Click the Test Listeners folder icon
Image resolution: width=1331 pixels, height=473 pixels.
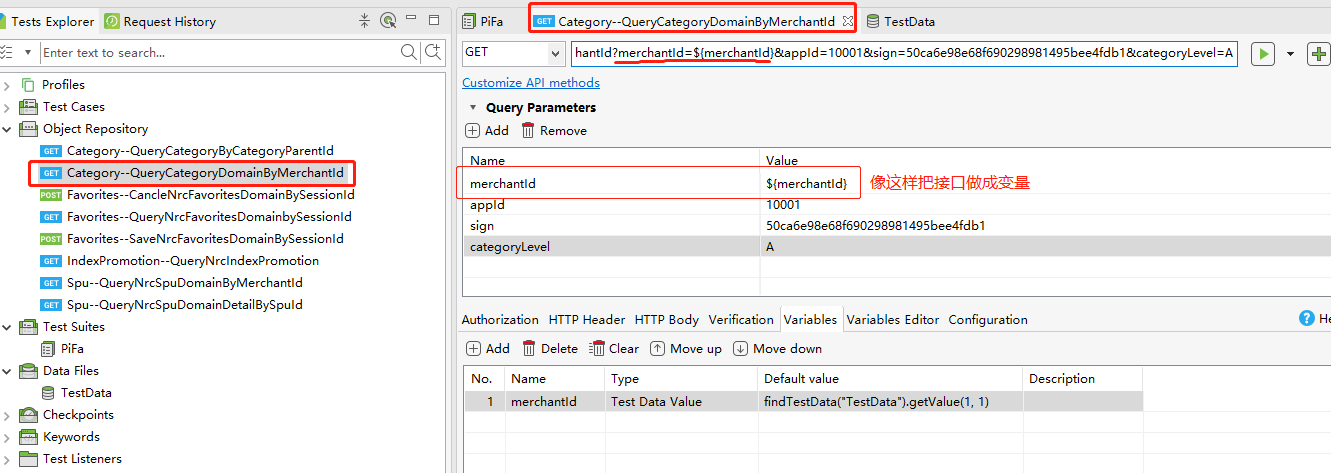pyautogui.click(x=28, y=459)
